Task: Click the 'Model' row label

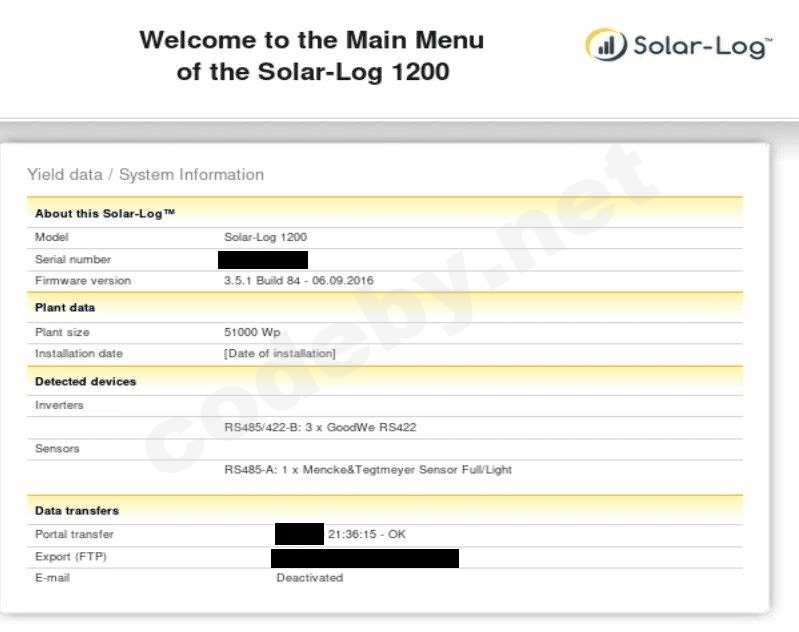Action: coord(51,237)
